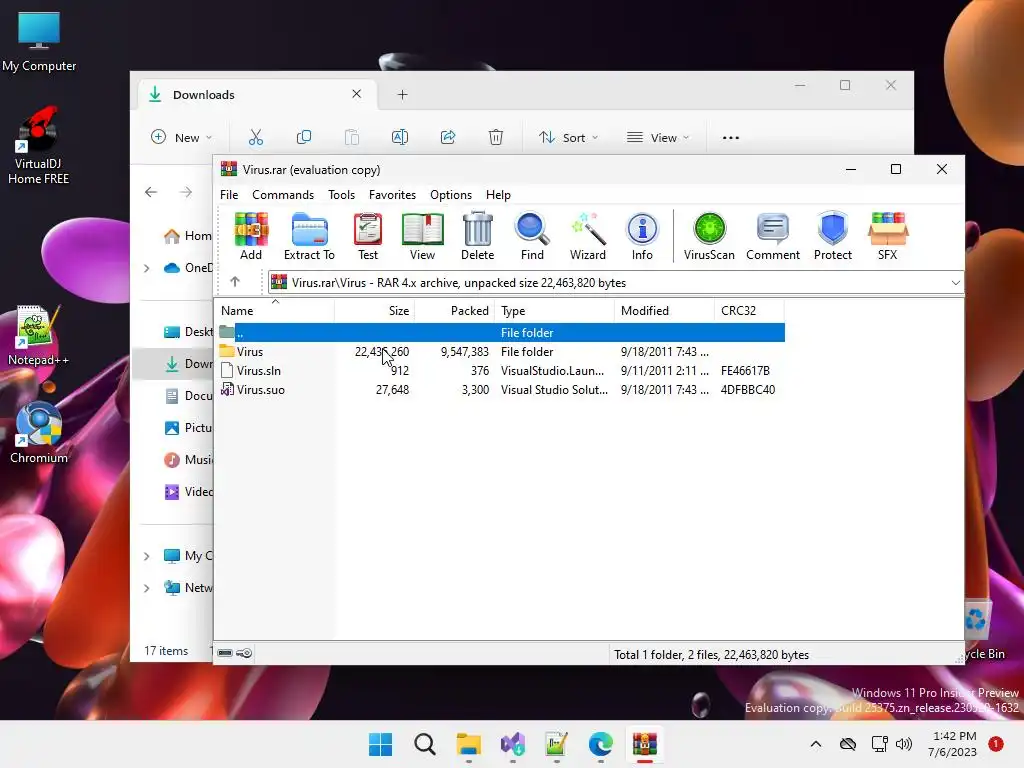Select the Chromium desktop icon
The image size is (1024, 768).
coord(39,432)
